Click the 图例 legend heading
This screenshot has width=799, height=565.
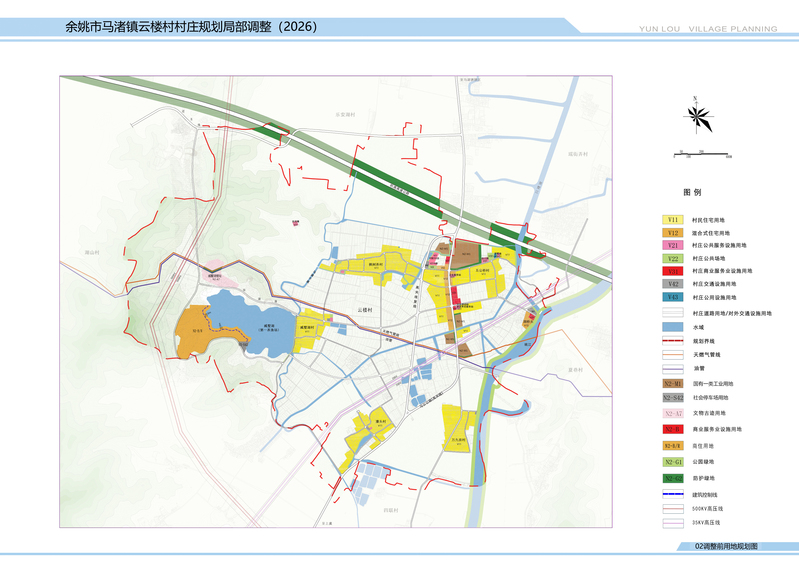pos(692,192)
